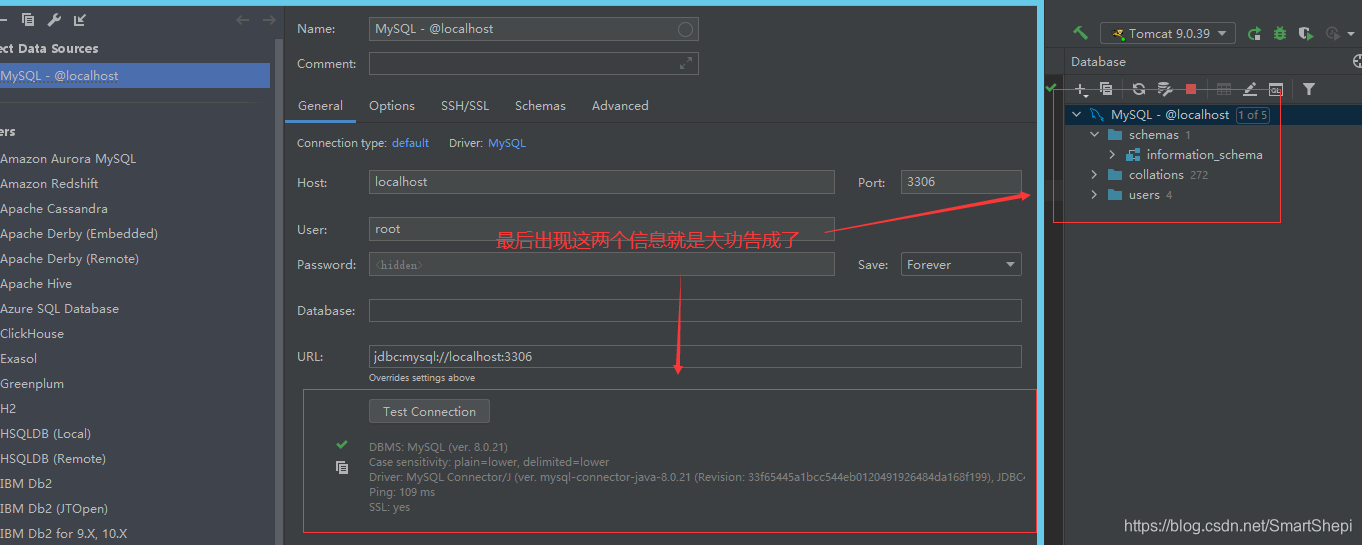The image size is (1362, 545).
Task: Expand the information_schema node
Action: coord(1112,154)
